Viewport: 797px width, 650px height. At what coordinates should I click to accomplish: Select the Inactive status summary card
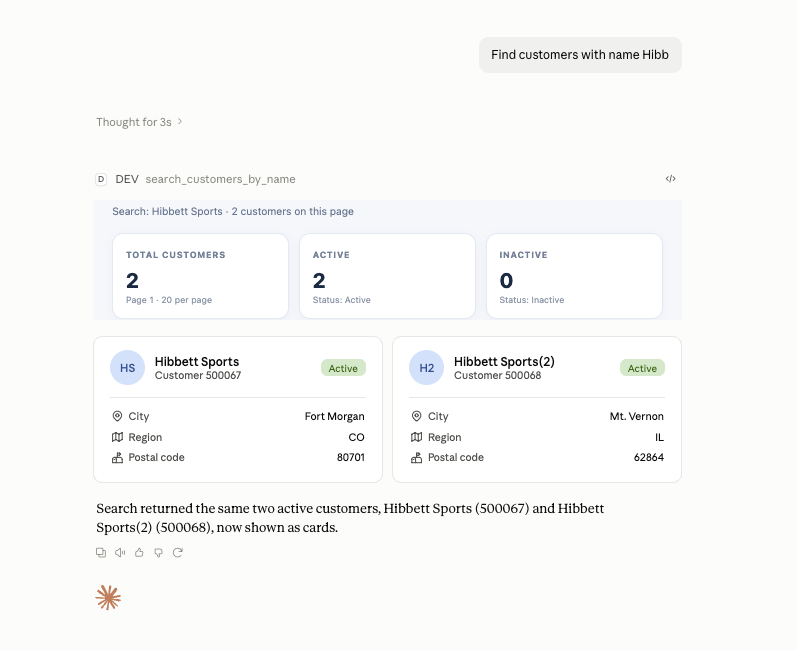tap(574, 276)
